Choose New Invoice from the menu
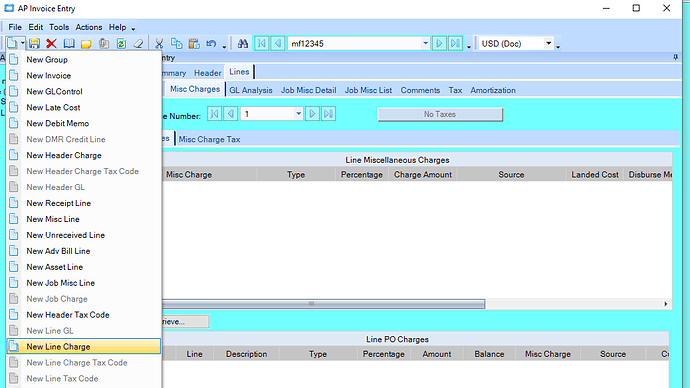Viewport: 690px width, 388px height. tap(84, 76)
